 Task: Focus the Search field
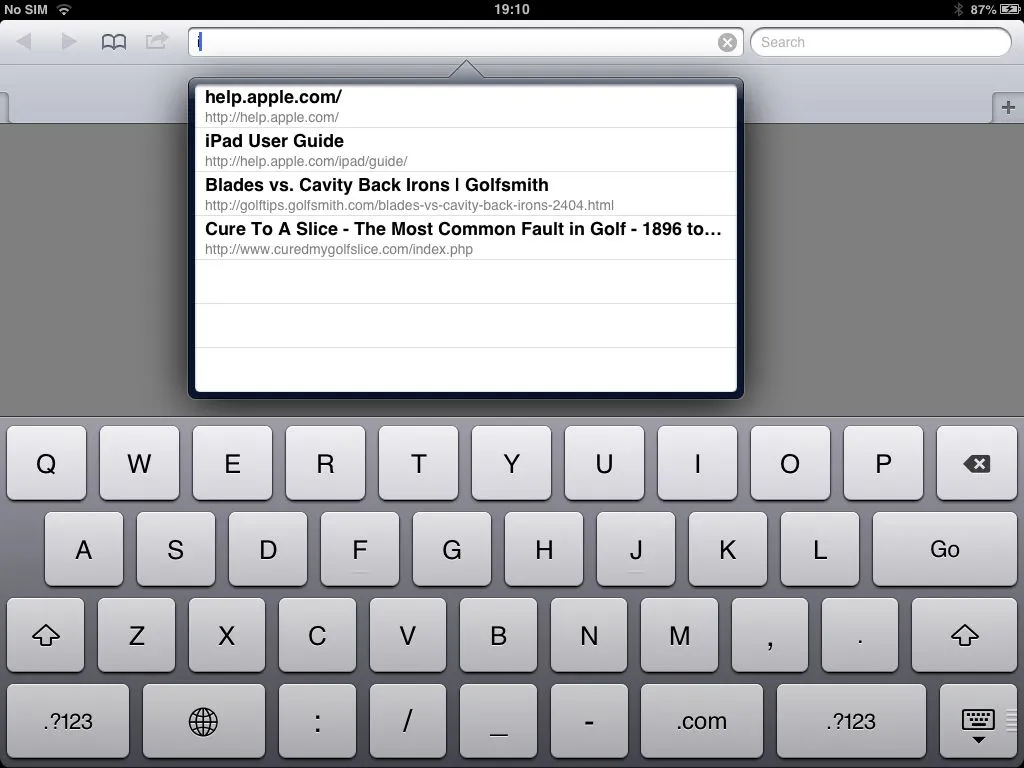tap(880, 42)
